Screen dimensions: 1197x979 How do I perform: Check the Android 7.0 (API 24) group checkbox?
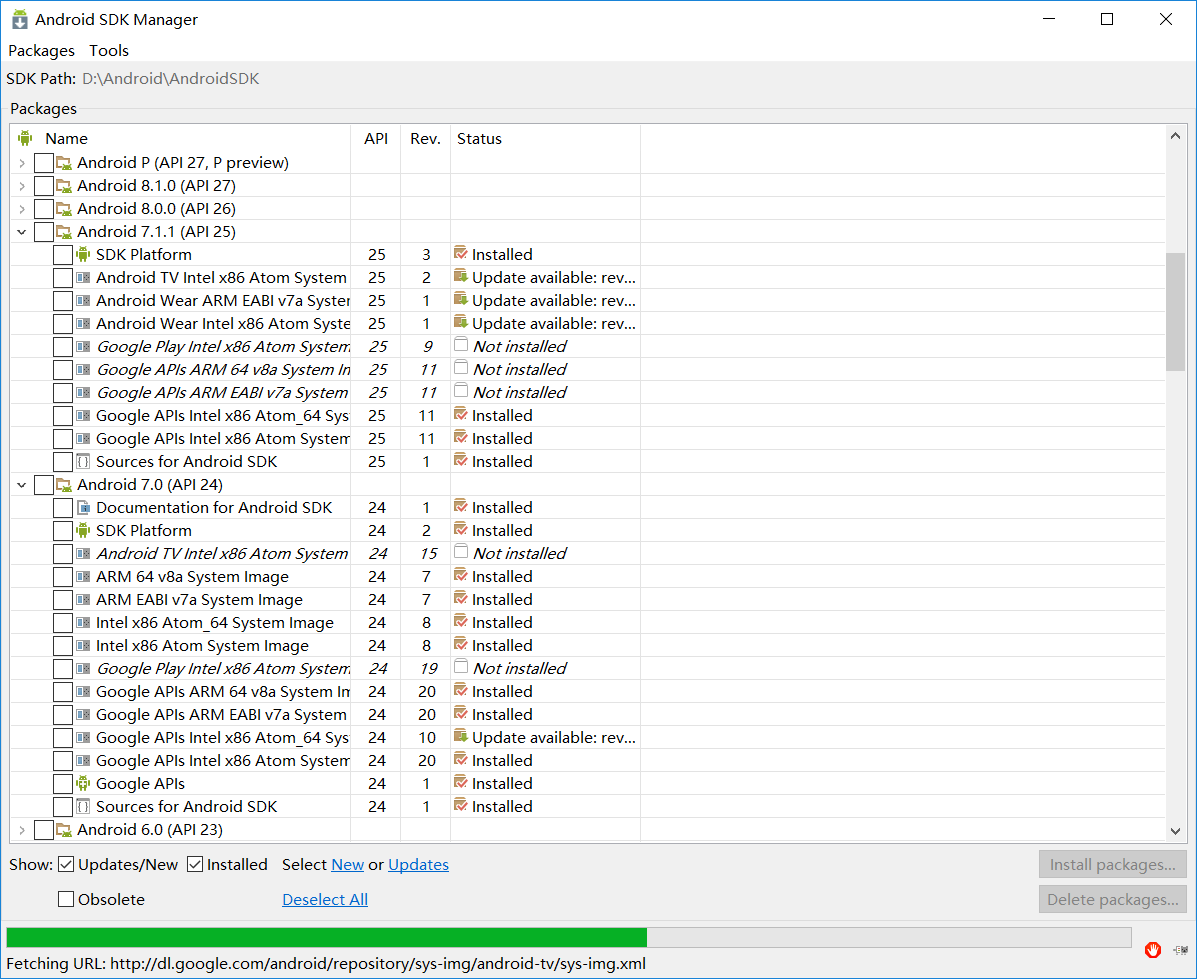coord(44,485)
